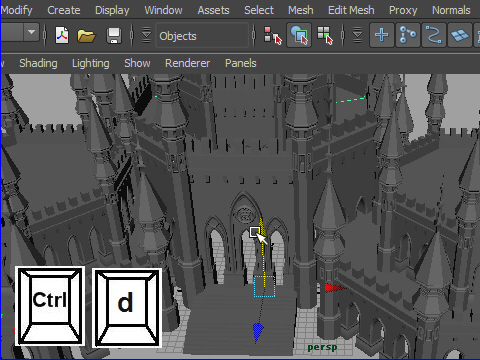Toggle snap to view planes icon

(460, 35)
